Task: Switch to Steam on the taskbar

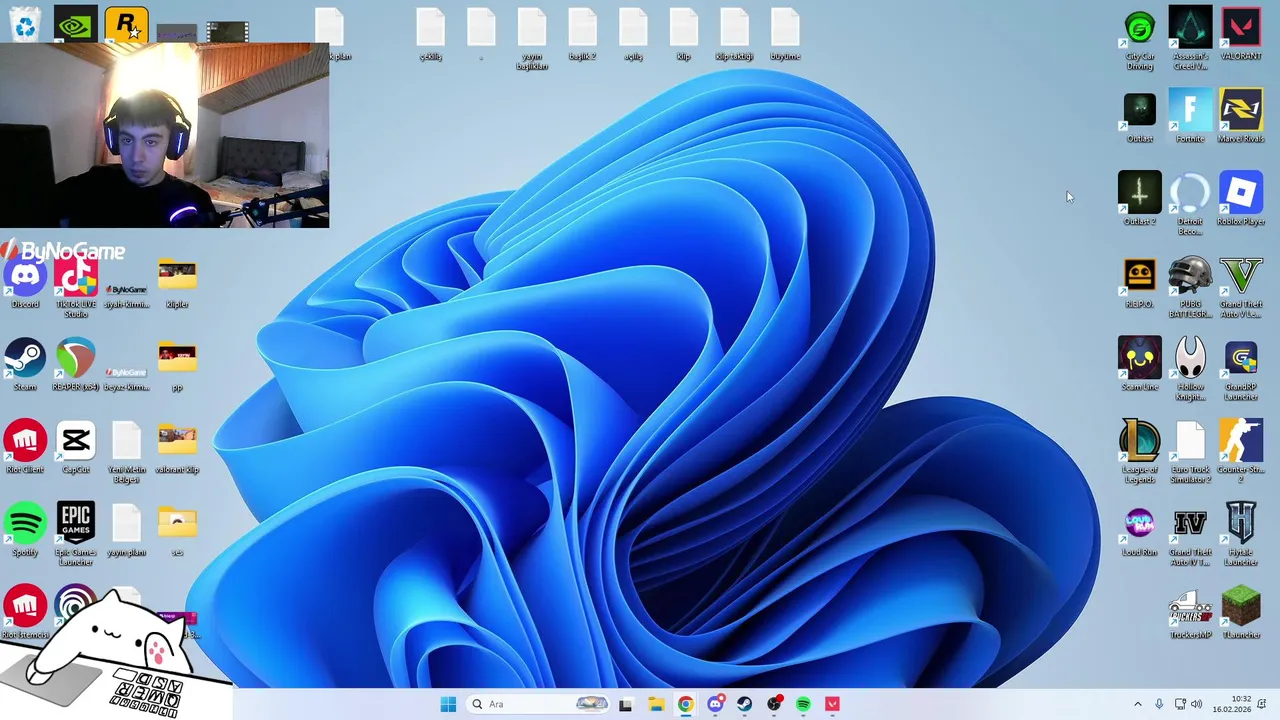Action: (744, 704)
